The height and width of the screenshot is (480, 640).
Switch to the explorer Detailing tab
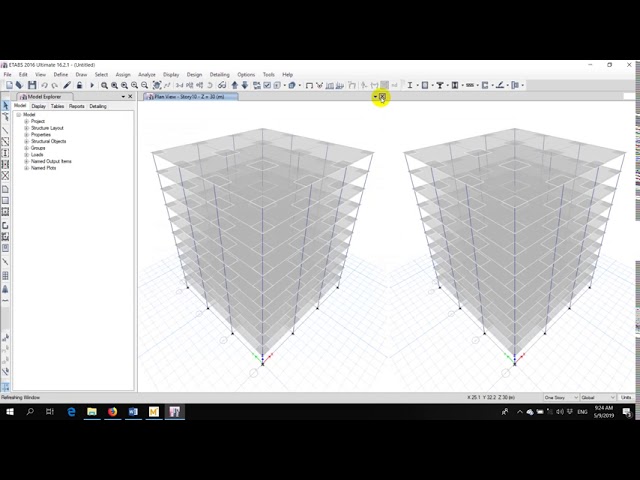pos(98,106)
